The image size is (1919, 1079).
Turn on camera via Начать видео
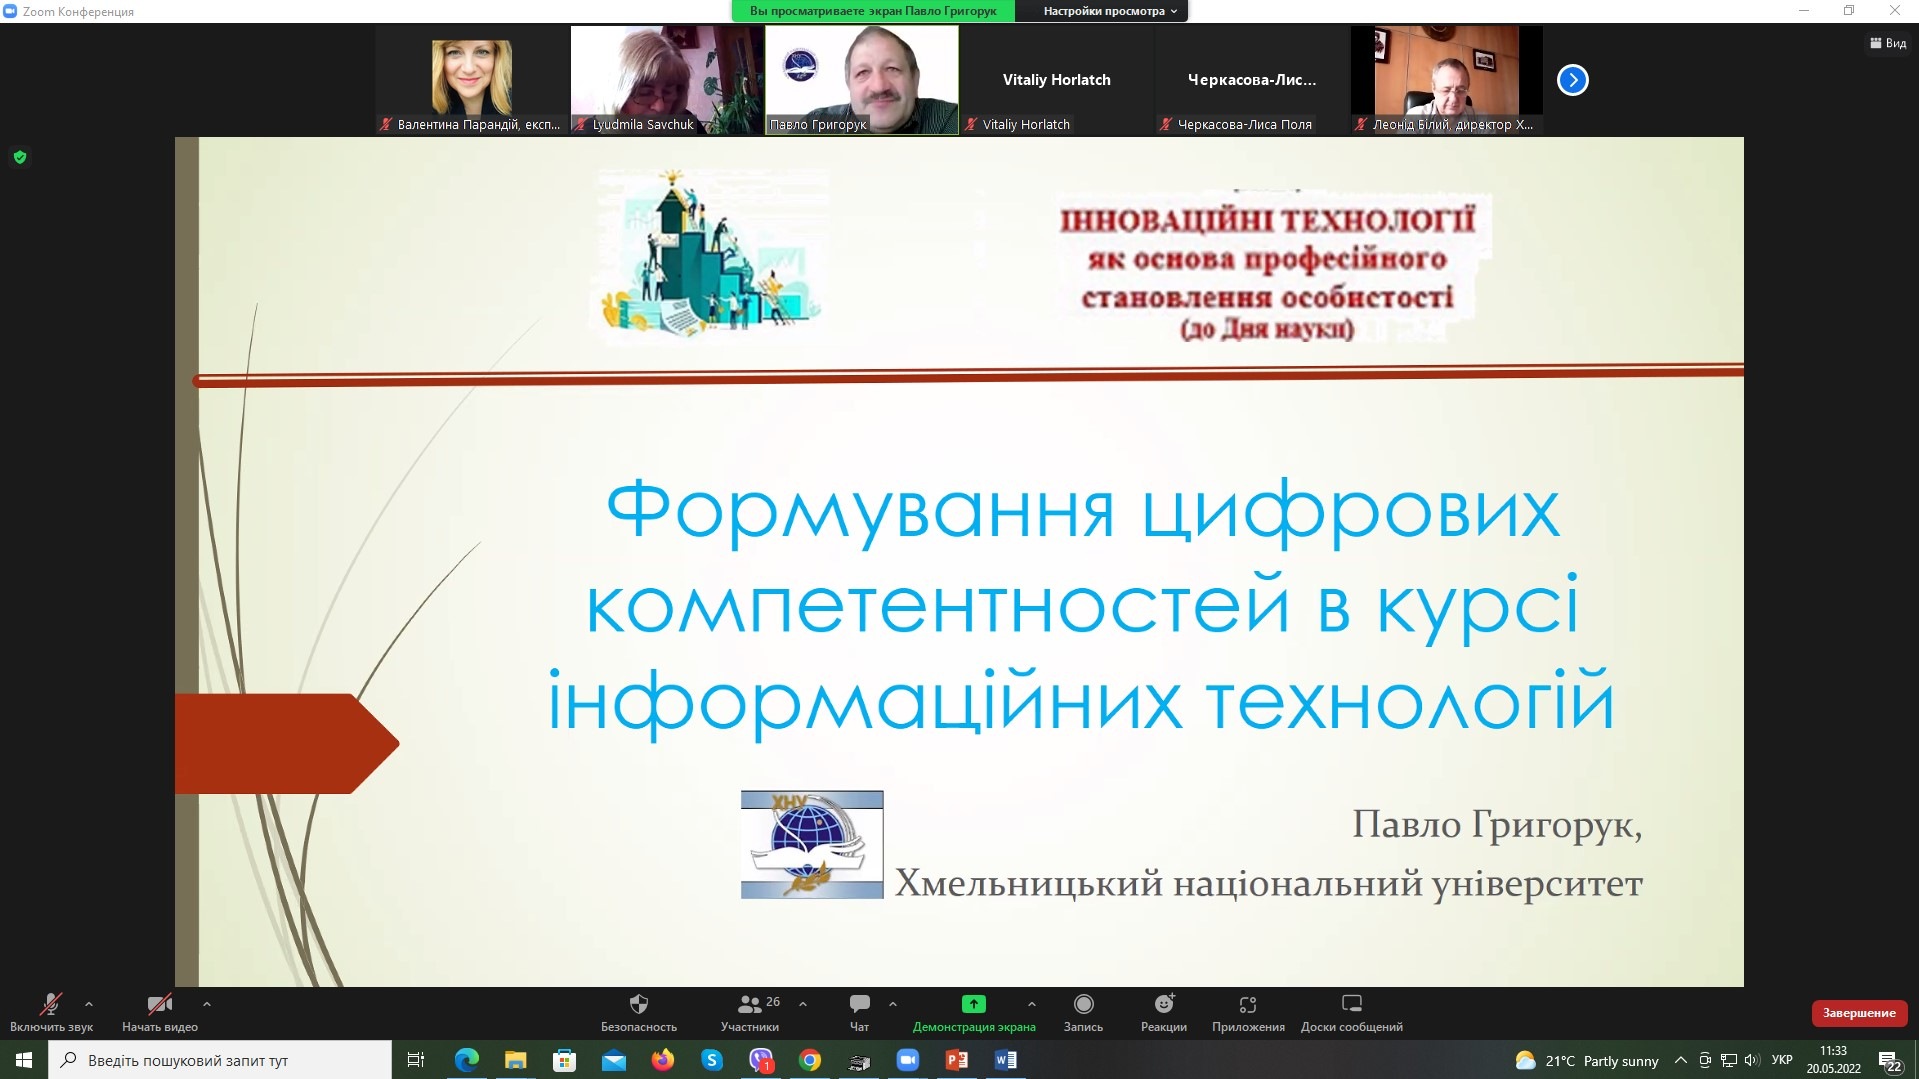tap(159, 1004)
